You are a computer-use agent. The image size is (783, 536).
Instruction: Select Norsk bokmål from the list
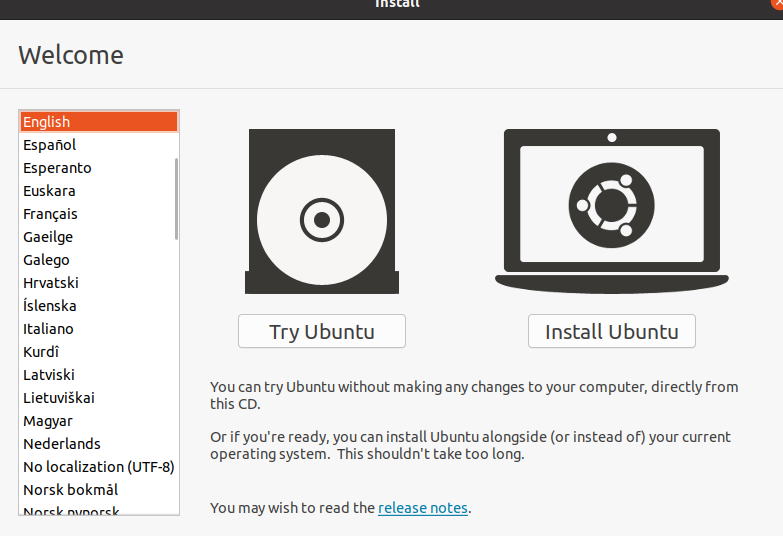tap(70, 490)
